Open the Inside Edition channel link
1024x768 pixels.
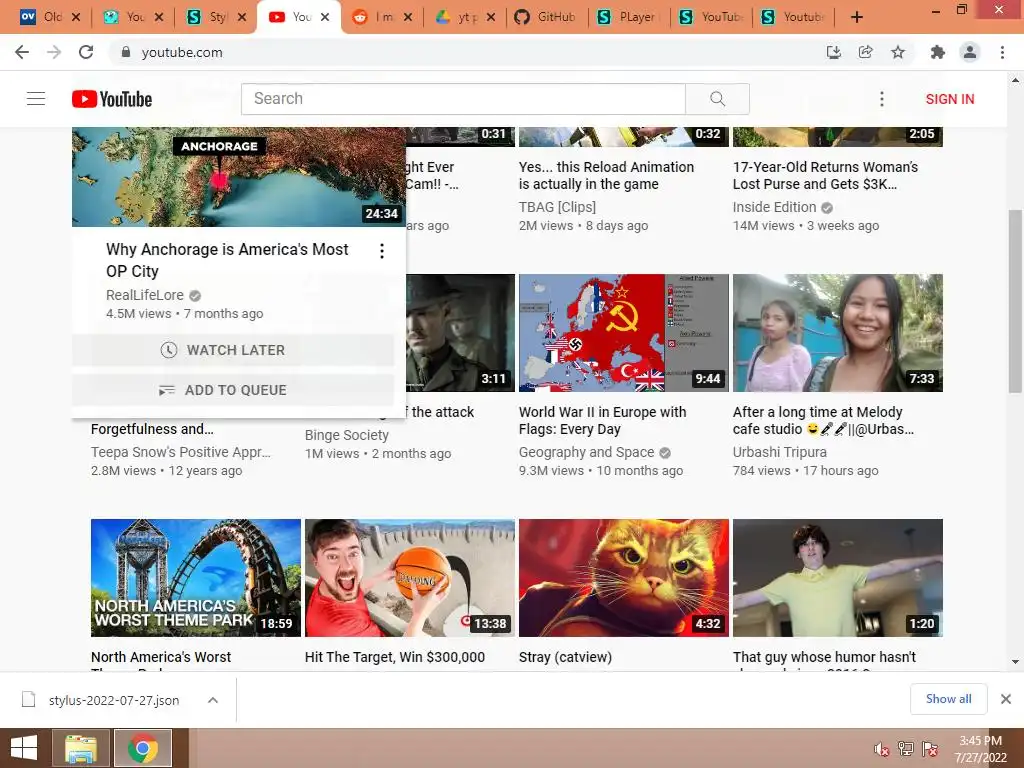(x=775, y=207)
